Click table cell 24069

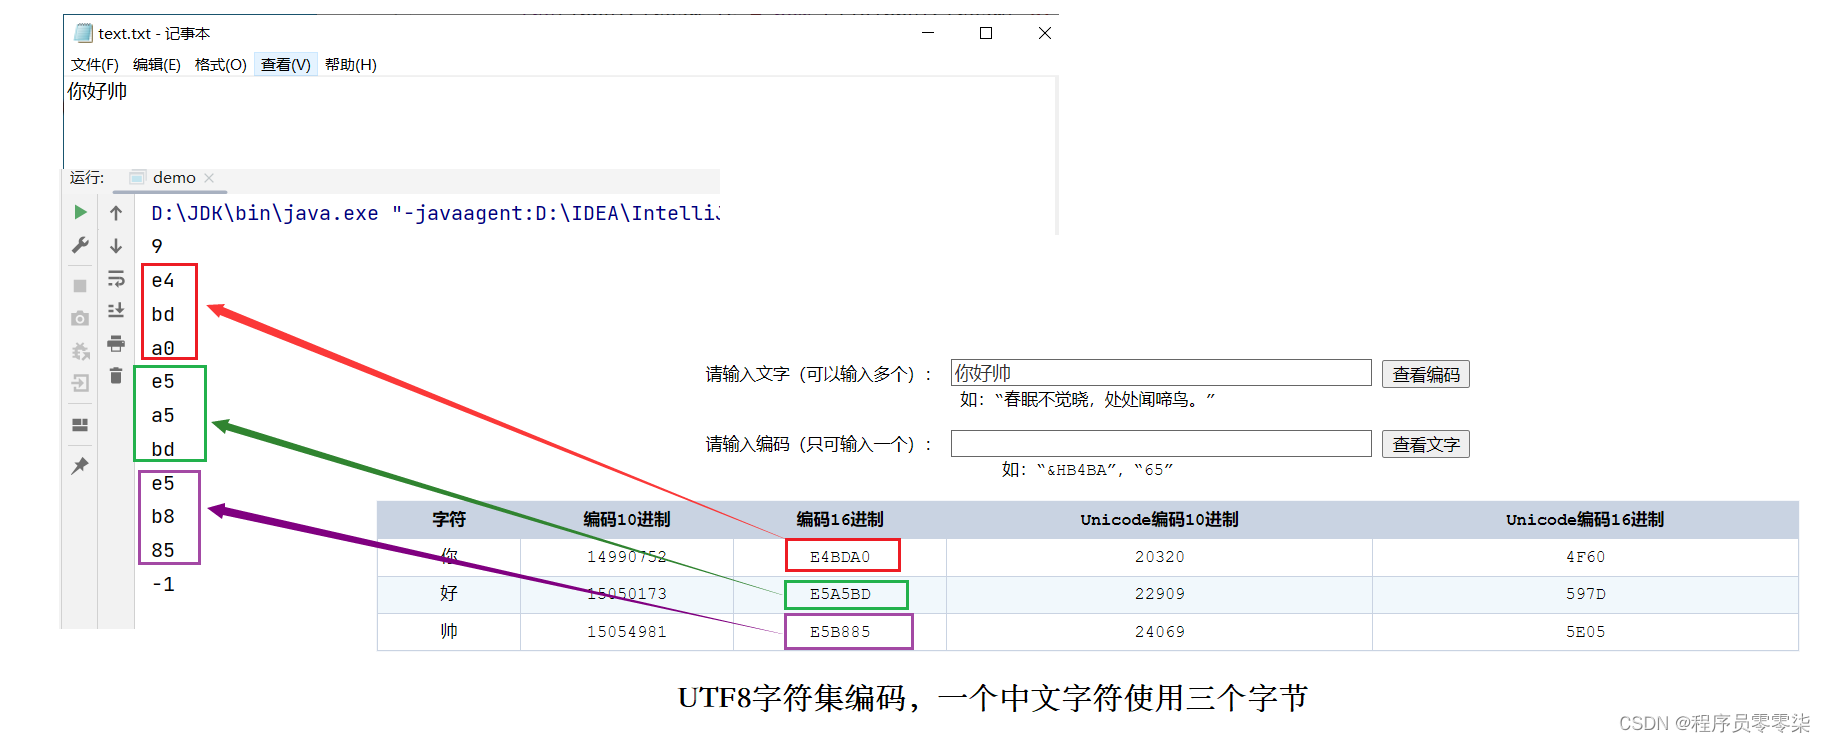1160,632
